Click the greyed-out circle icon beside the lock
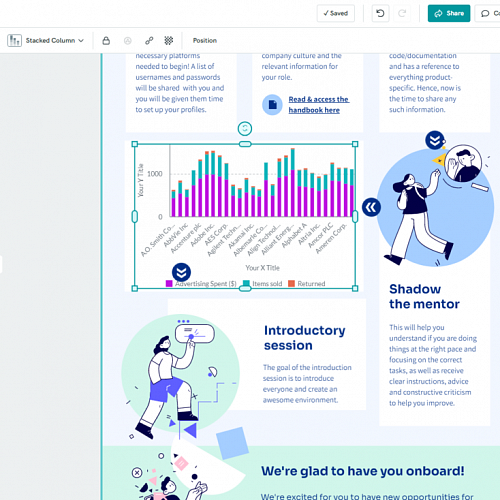This screenshot has height=500, width=500. (128, 40)
